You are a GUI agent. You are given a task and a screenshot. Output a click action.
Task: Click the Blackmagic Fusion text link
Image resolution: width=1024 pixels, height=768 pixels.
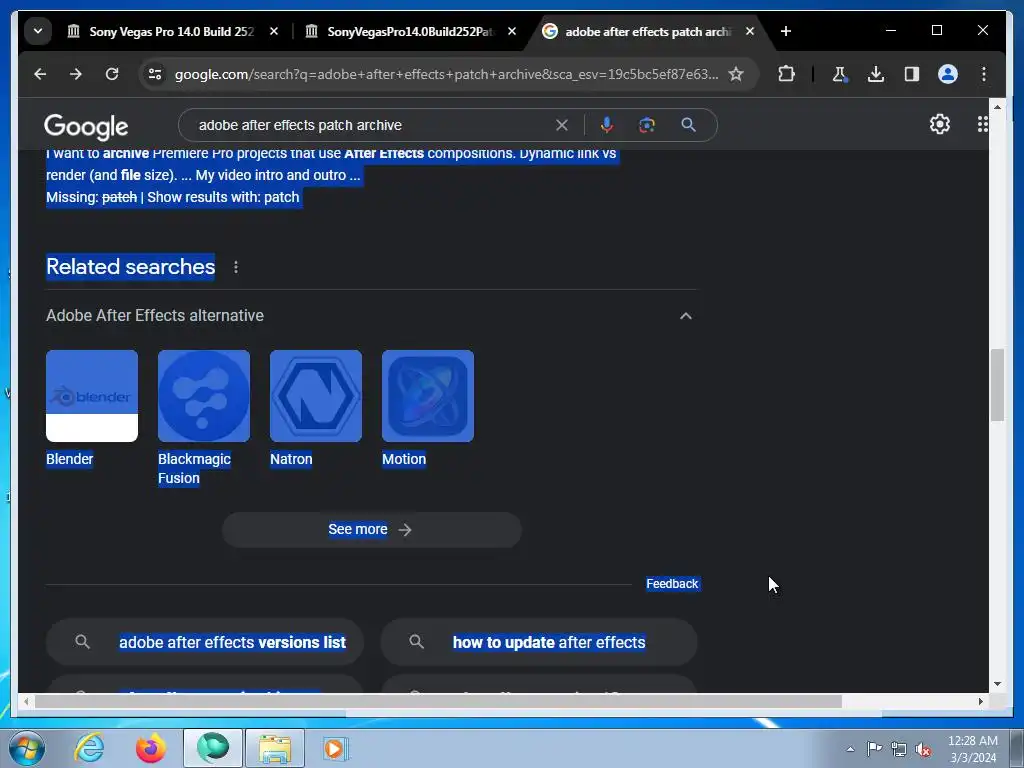195,468
